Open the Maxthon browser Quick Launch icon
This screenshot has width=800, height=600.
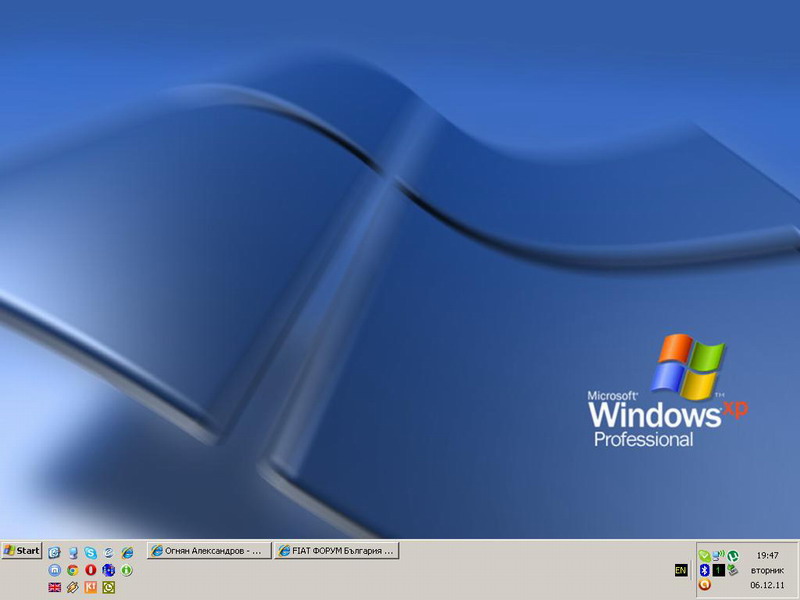click(x=55, y=570)
